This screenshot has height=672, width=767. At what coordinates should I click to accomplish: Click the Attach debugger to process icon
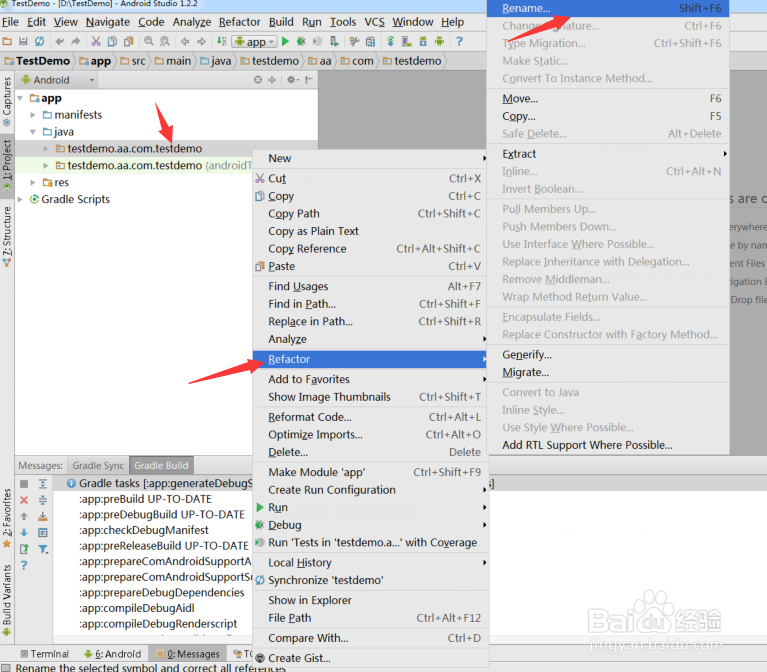pyautogui.click(x=334, y=42)
